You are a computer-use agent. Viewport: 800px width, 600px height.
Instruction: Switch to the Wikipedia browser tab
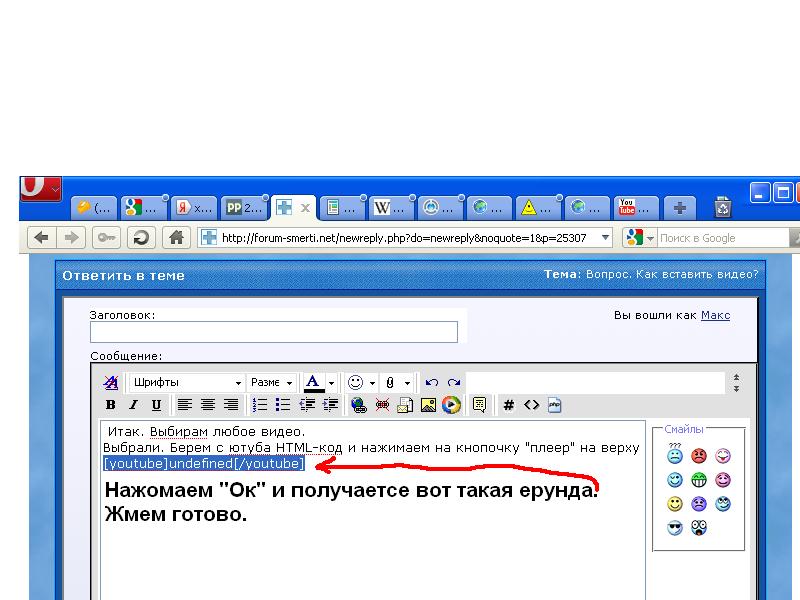point(392,208)
